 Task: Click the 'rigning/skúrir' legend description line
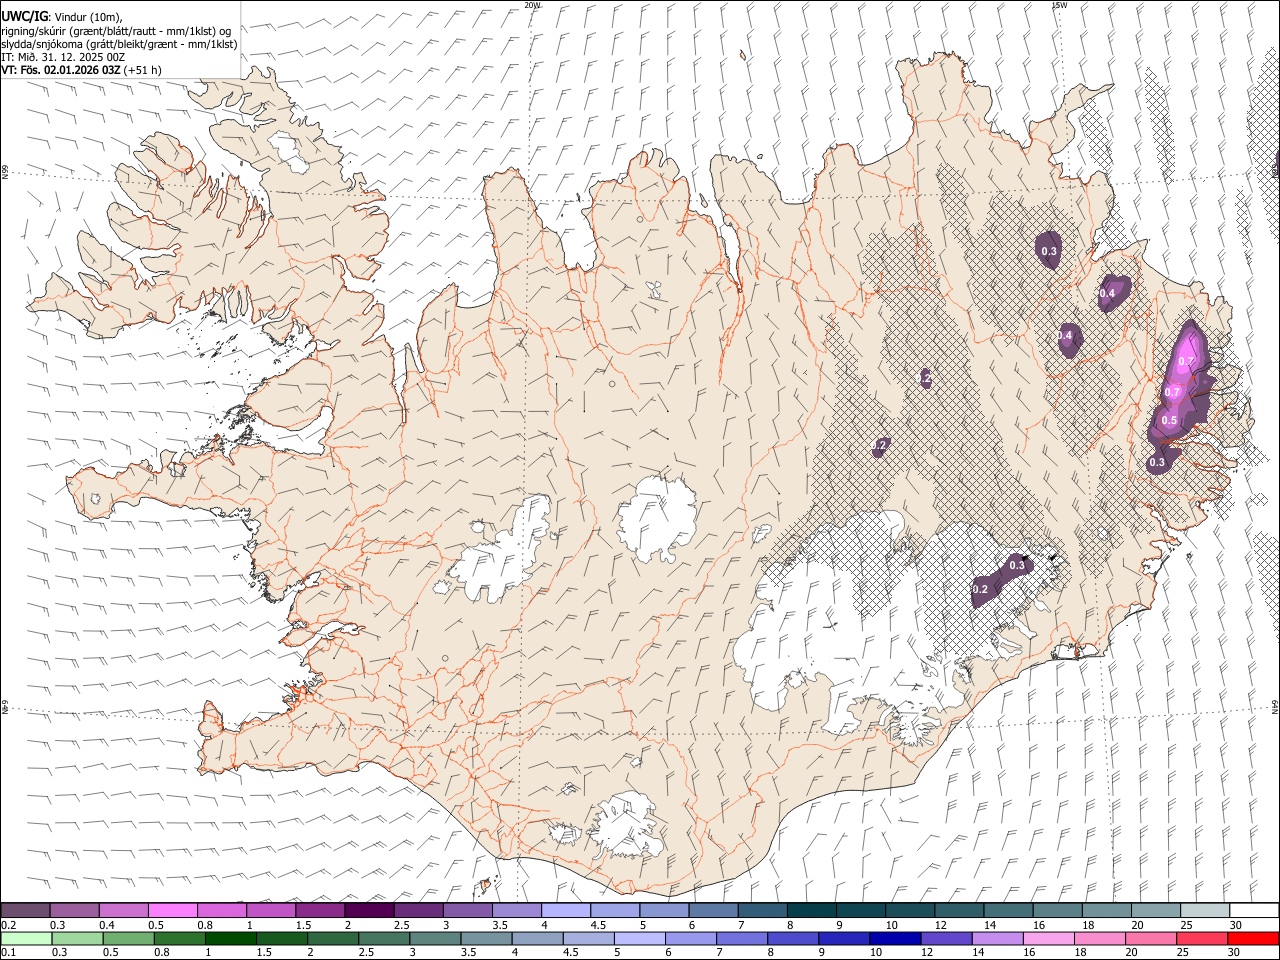pyautogui.click(x=116, y=31)
